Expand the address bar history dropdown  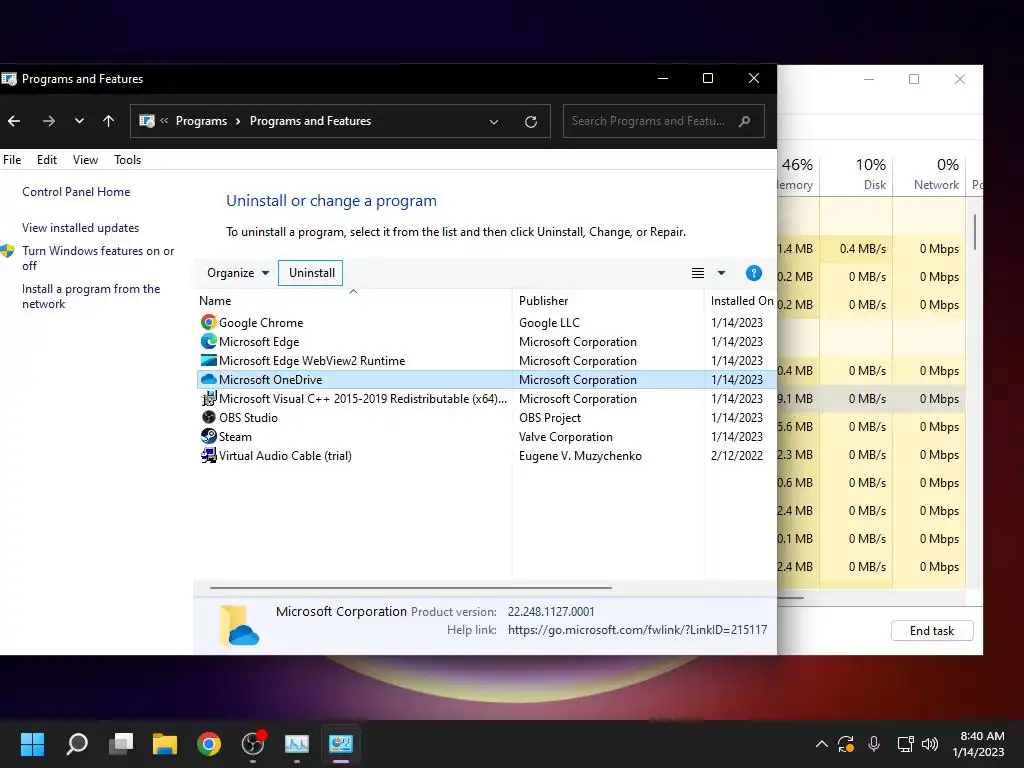[x=494, y=121]
